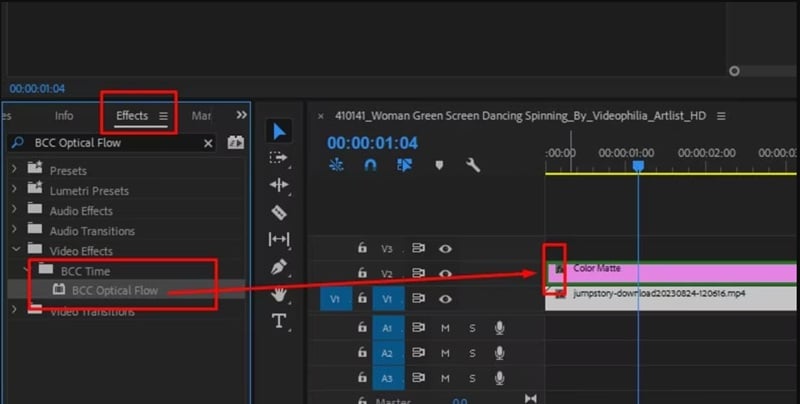This screenshot has width=800, height=404.
Task: Click the BCC Optical Flow search field
Action: coord(112,143)
